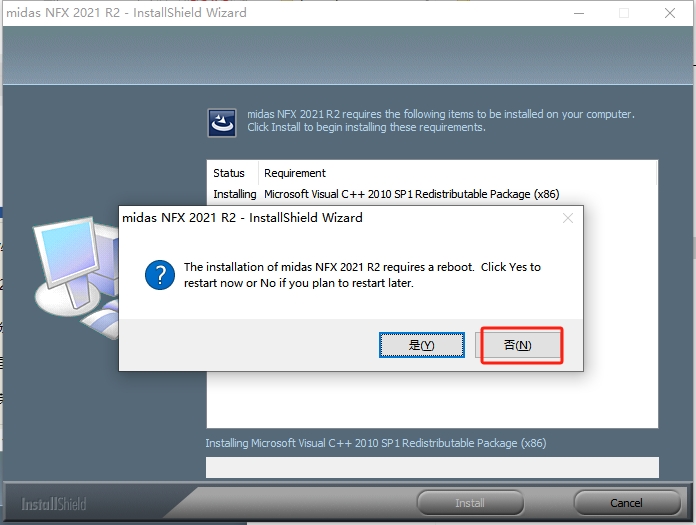696x525 pixels.
Task: Click the Cancel button in wizard
Action: [626, 503]
